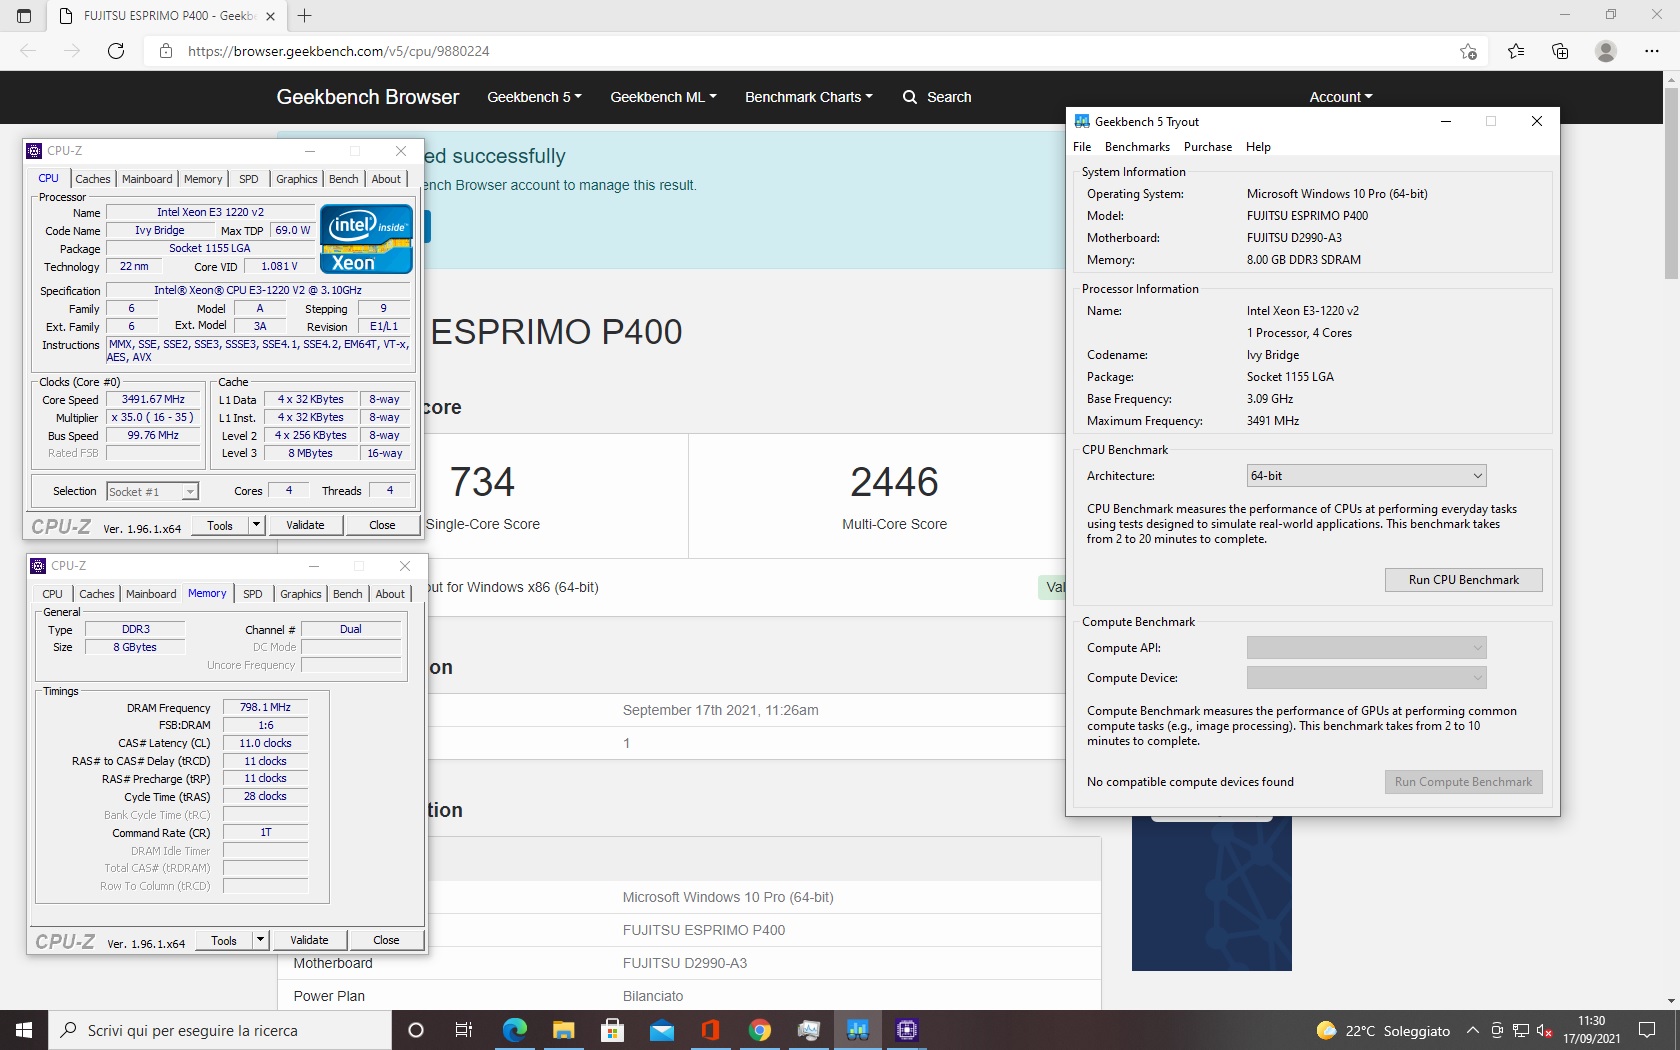Open Help menu in Geekbench 5 Tryout
This screenshot has width=1680, height=1050.
[x=1258, y=147]
